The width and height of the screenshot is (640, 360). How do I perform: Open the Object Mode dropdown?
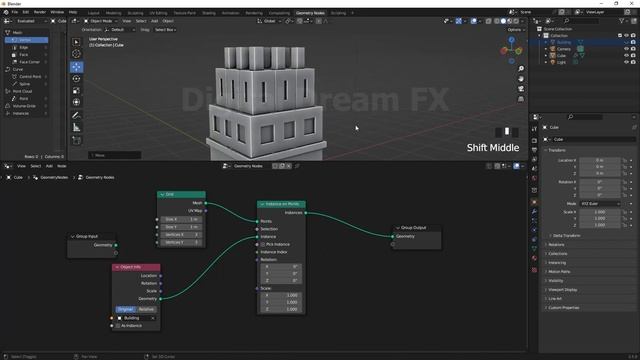click(101, 21)
